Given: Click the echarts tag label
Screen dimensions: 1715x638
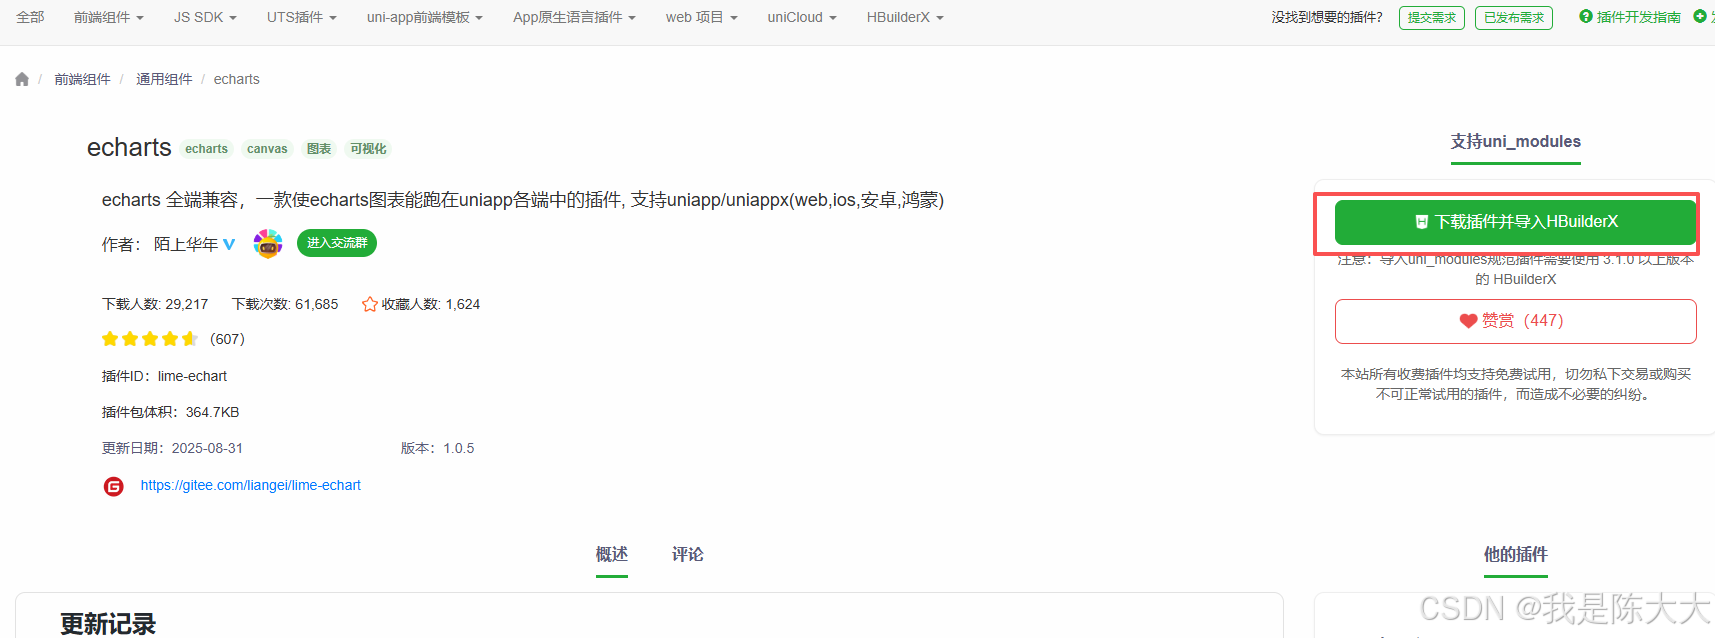Looking at the screenshot, I should pyautogui.click(x=207, y=149).
